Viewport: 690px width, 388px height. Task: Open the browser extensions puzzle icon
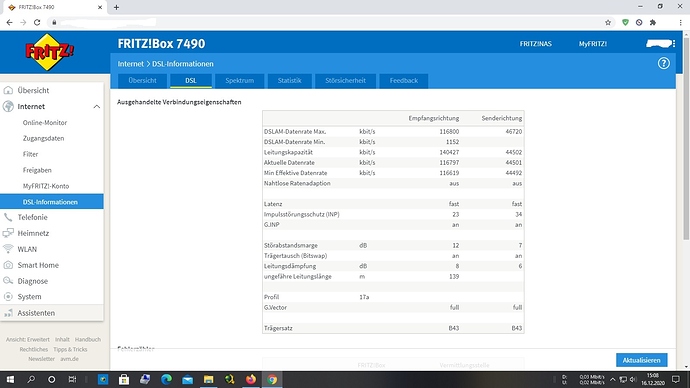(x=653, y=22)
